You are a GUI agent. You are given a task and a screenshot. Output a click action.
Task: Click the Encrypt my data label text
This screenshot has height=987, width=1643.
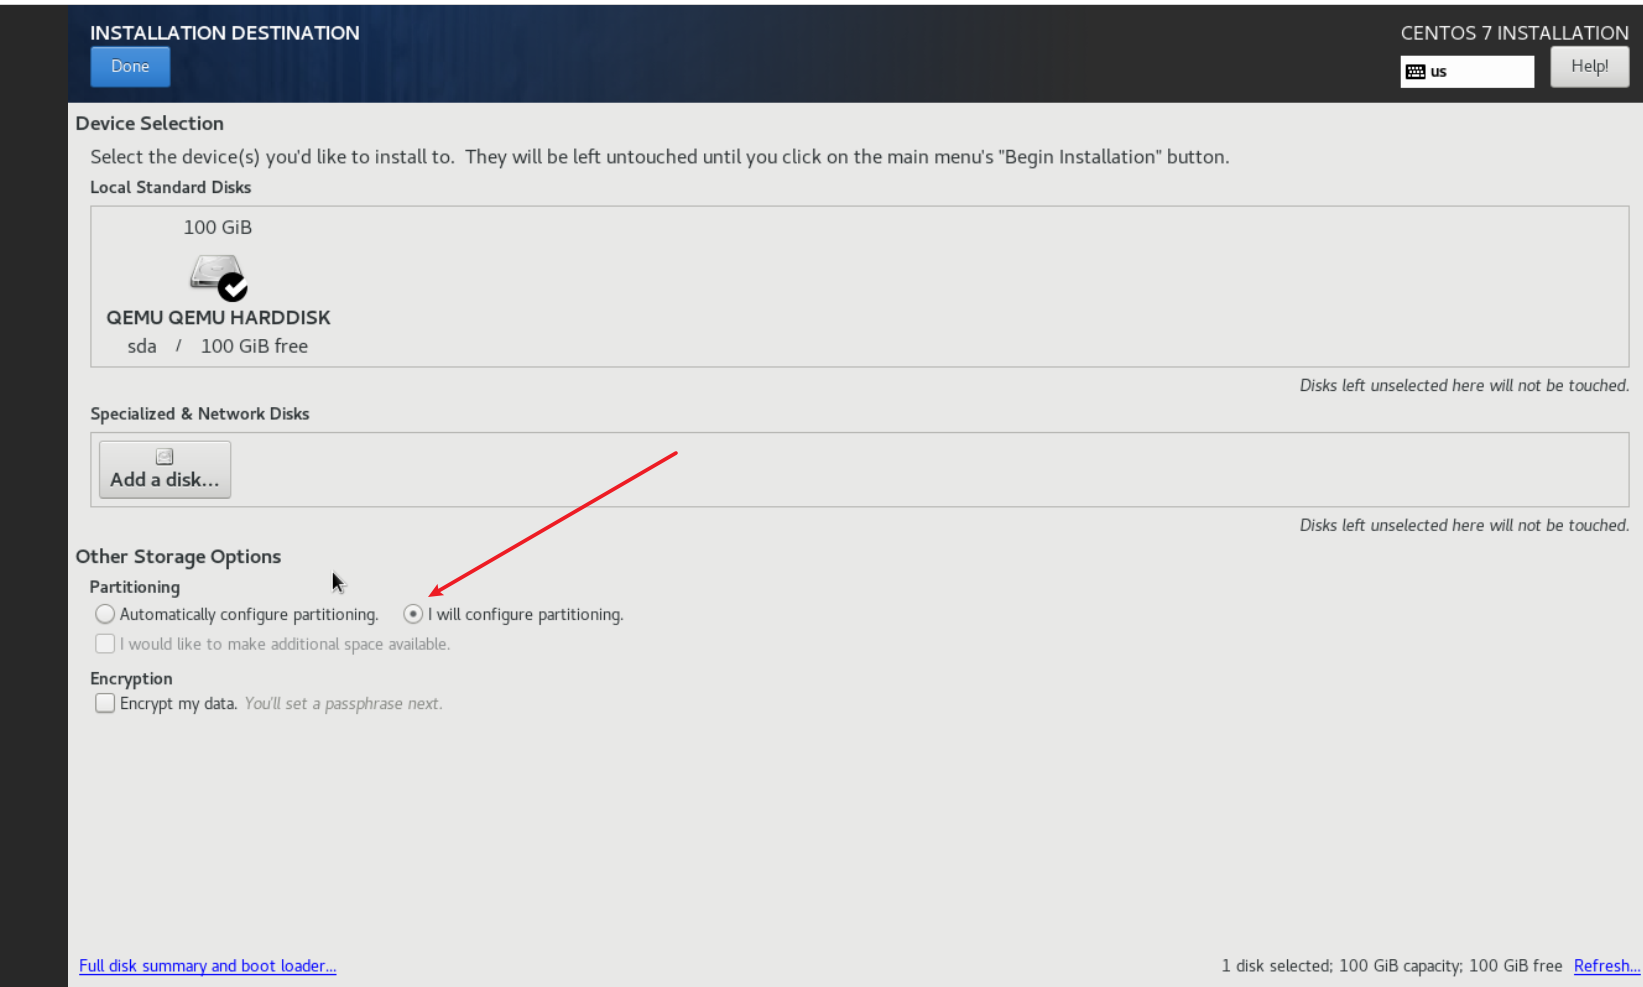pyautogui.click(x=178, y=704)
